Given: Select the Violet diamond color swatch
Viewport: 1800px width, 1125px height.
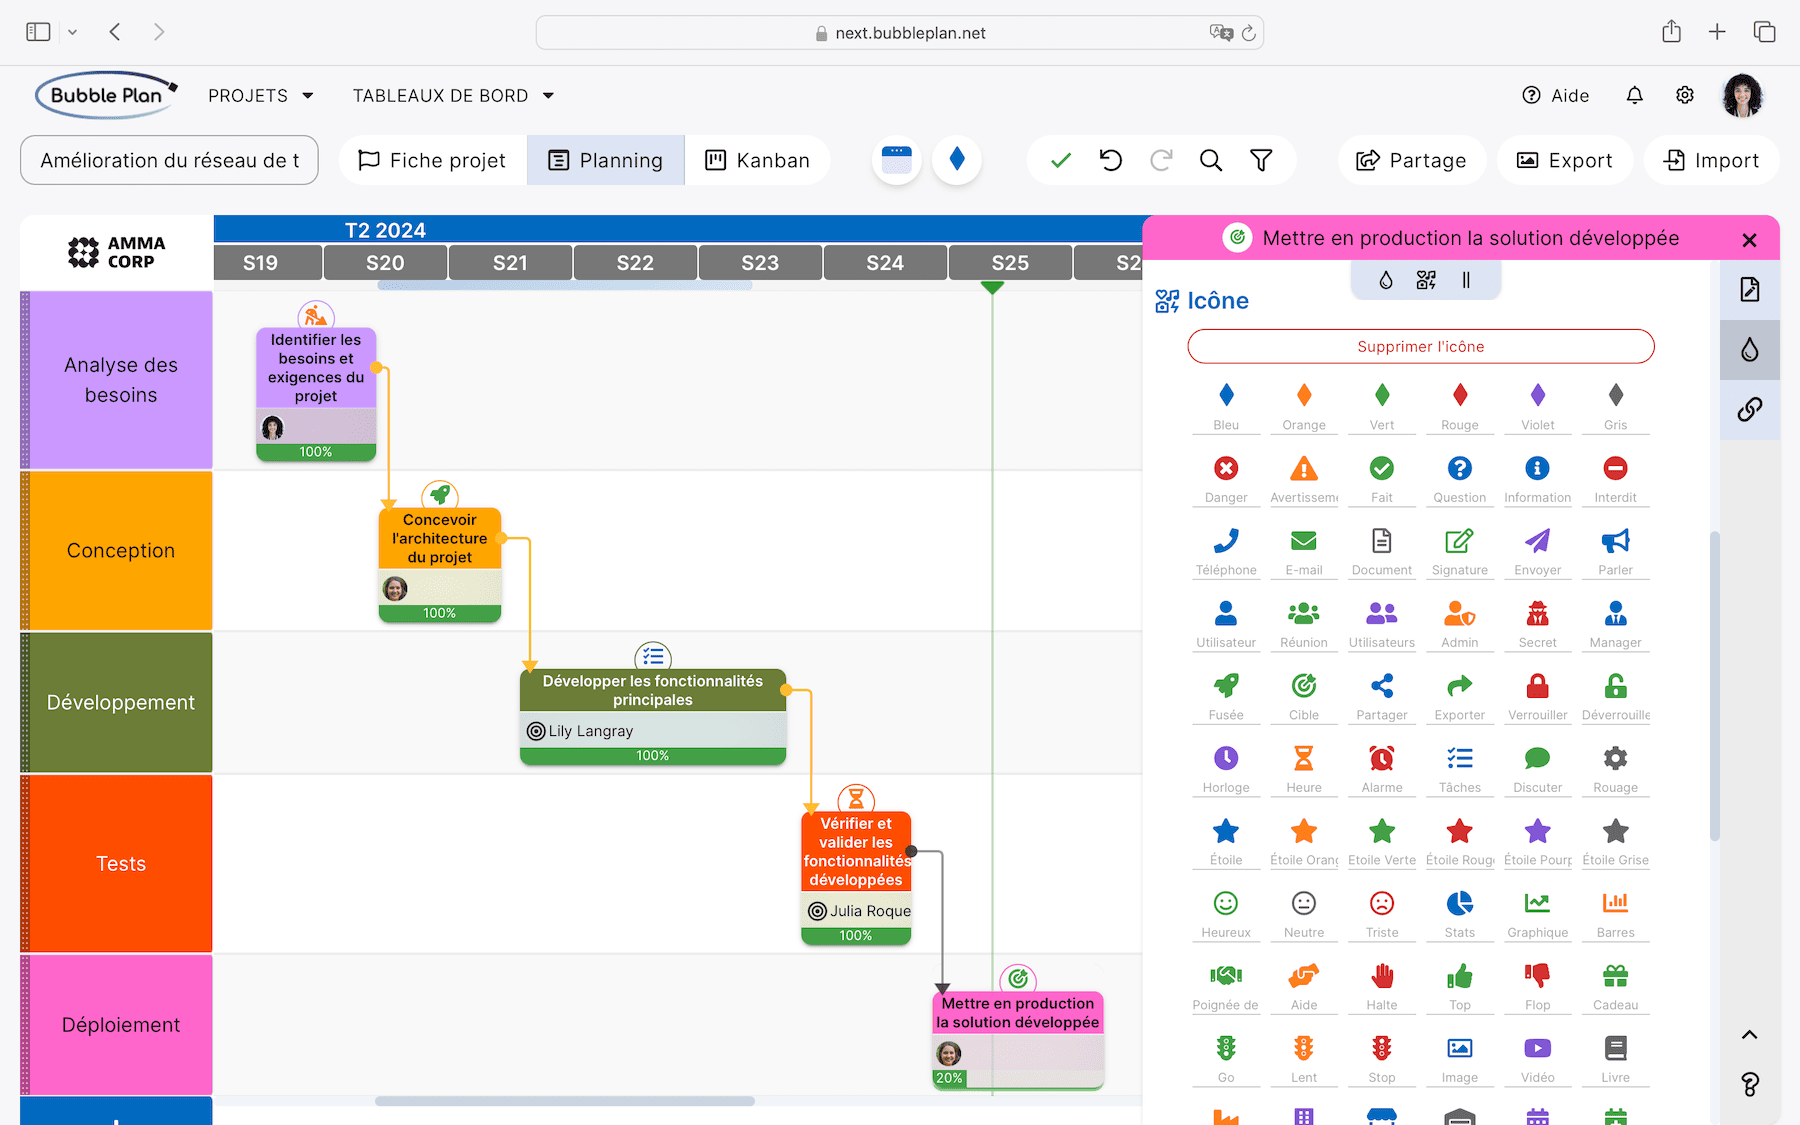Looking at the screenshot, I should point(1537,395).
